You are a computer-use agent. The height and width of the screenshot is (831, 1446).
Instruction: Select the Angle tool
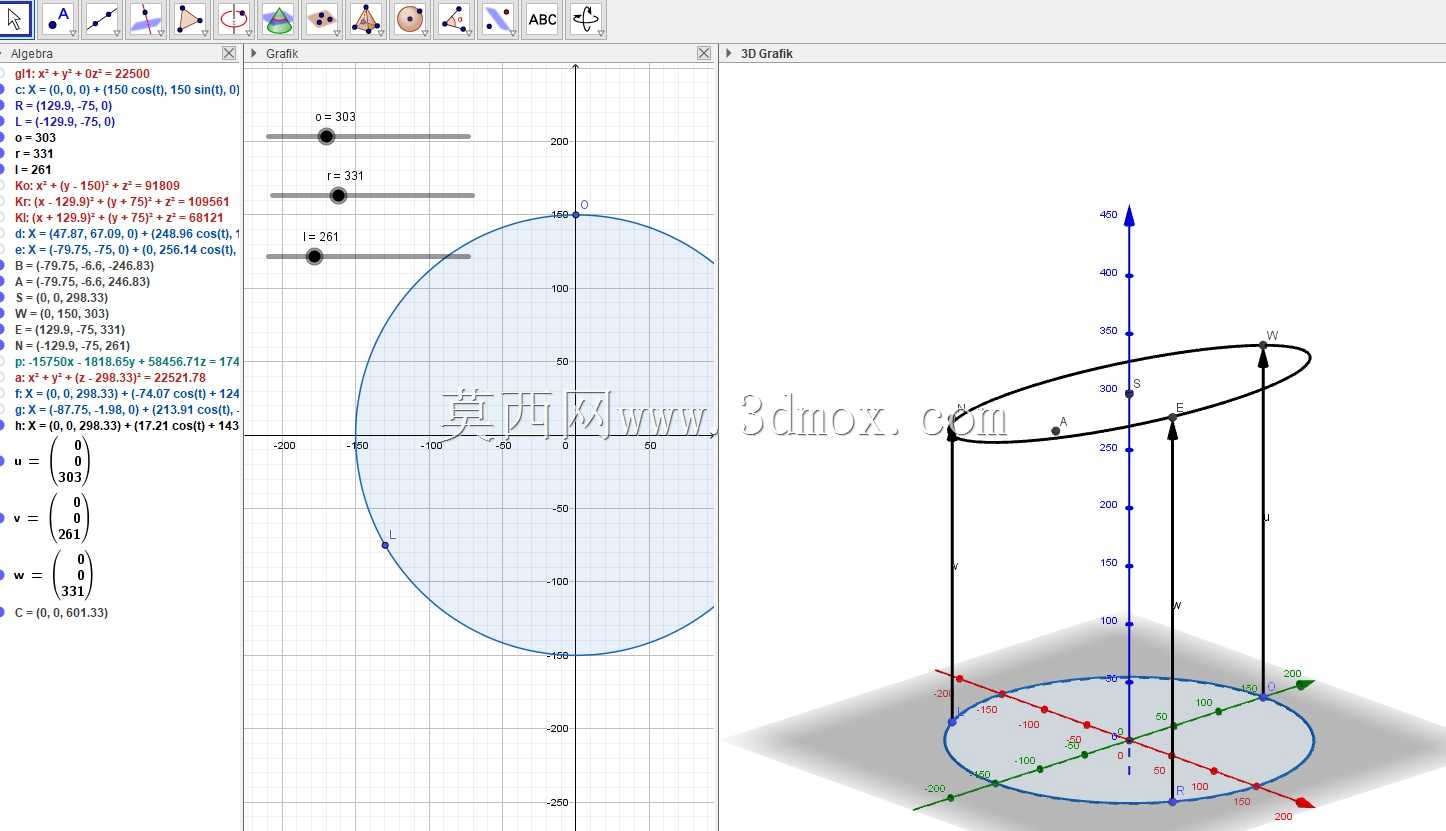[454, 19]
